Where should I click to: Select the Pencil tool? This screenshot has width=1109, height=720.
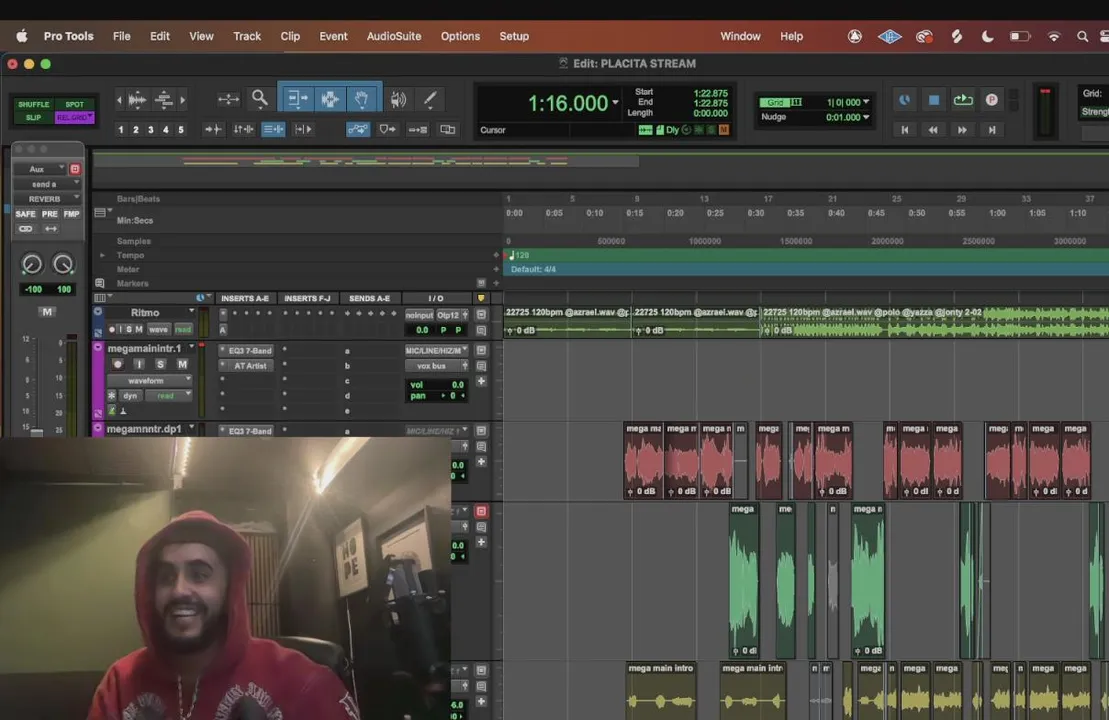pos(430,99)
